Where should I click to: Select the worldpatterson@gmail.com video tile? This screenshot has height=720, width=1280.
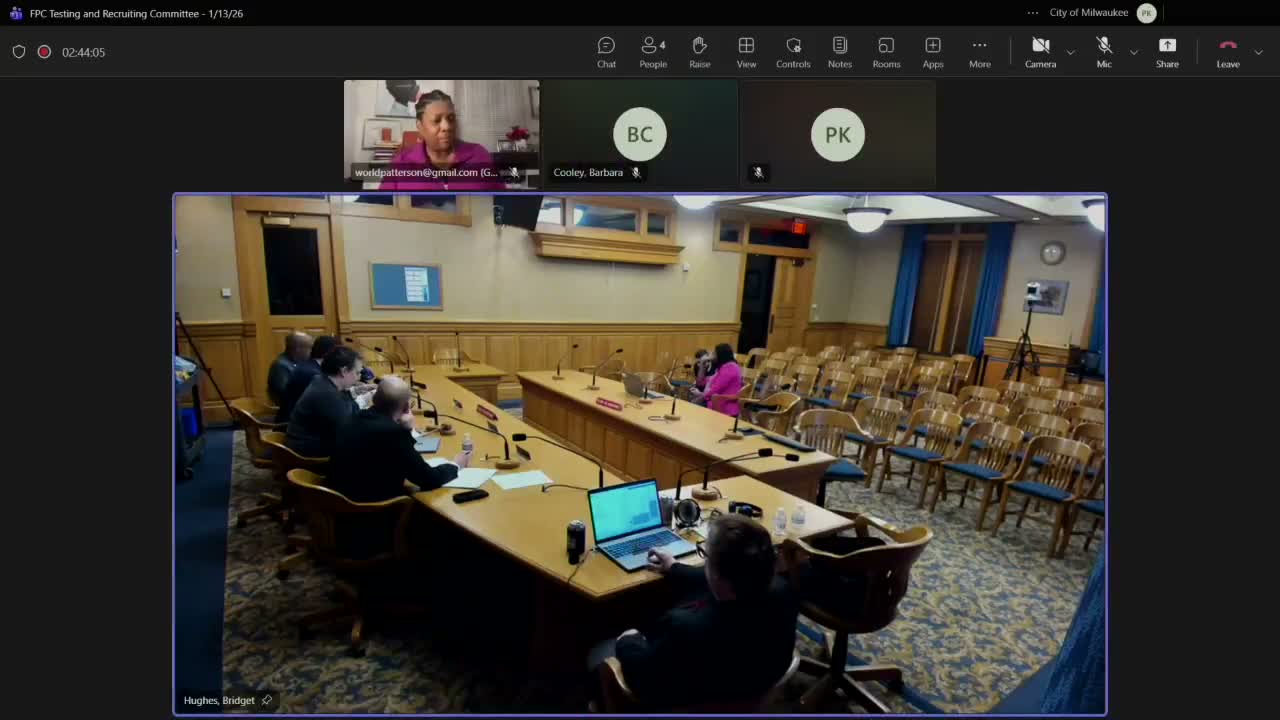coord(441,135)
